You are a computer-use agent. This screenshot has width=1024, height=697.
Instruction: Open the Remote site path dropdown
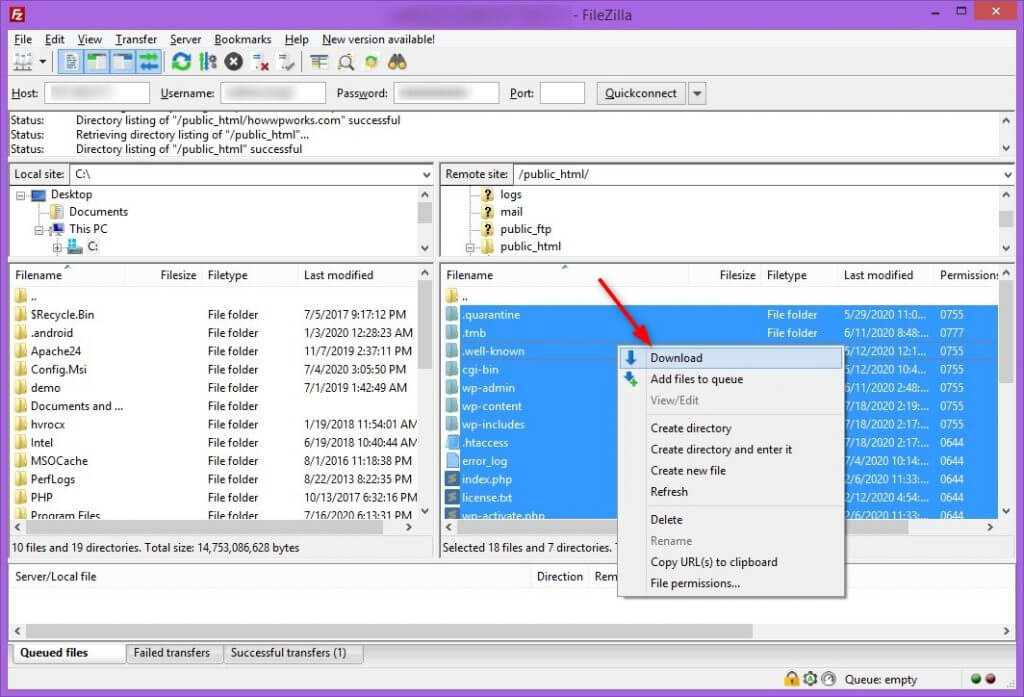(x=1006, y=174)
